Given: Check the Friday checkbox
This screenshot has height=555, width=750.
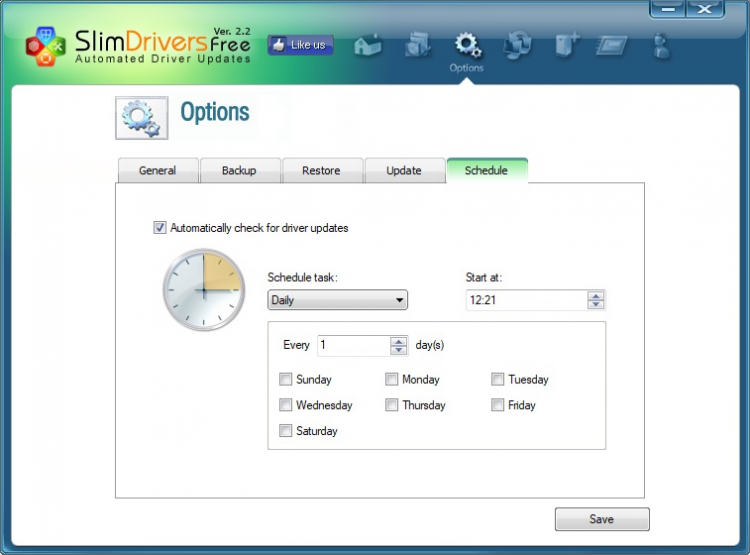Looking at the screenshot, I should [x=497, y=405].
